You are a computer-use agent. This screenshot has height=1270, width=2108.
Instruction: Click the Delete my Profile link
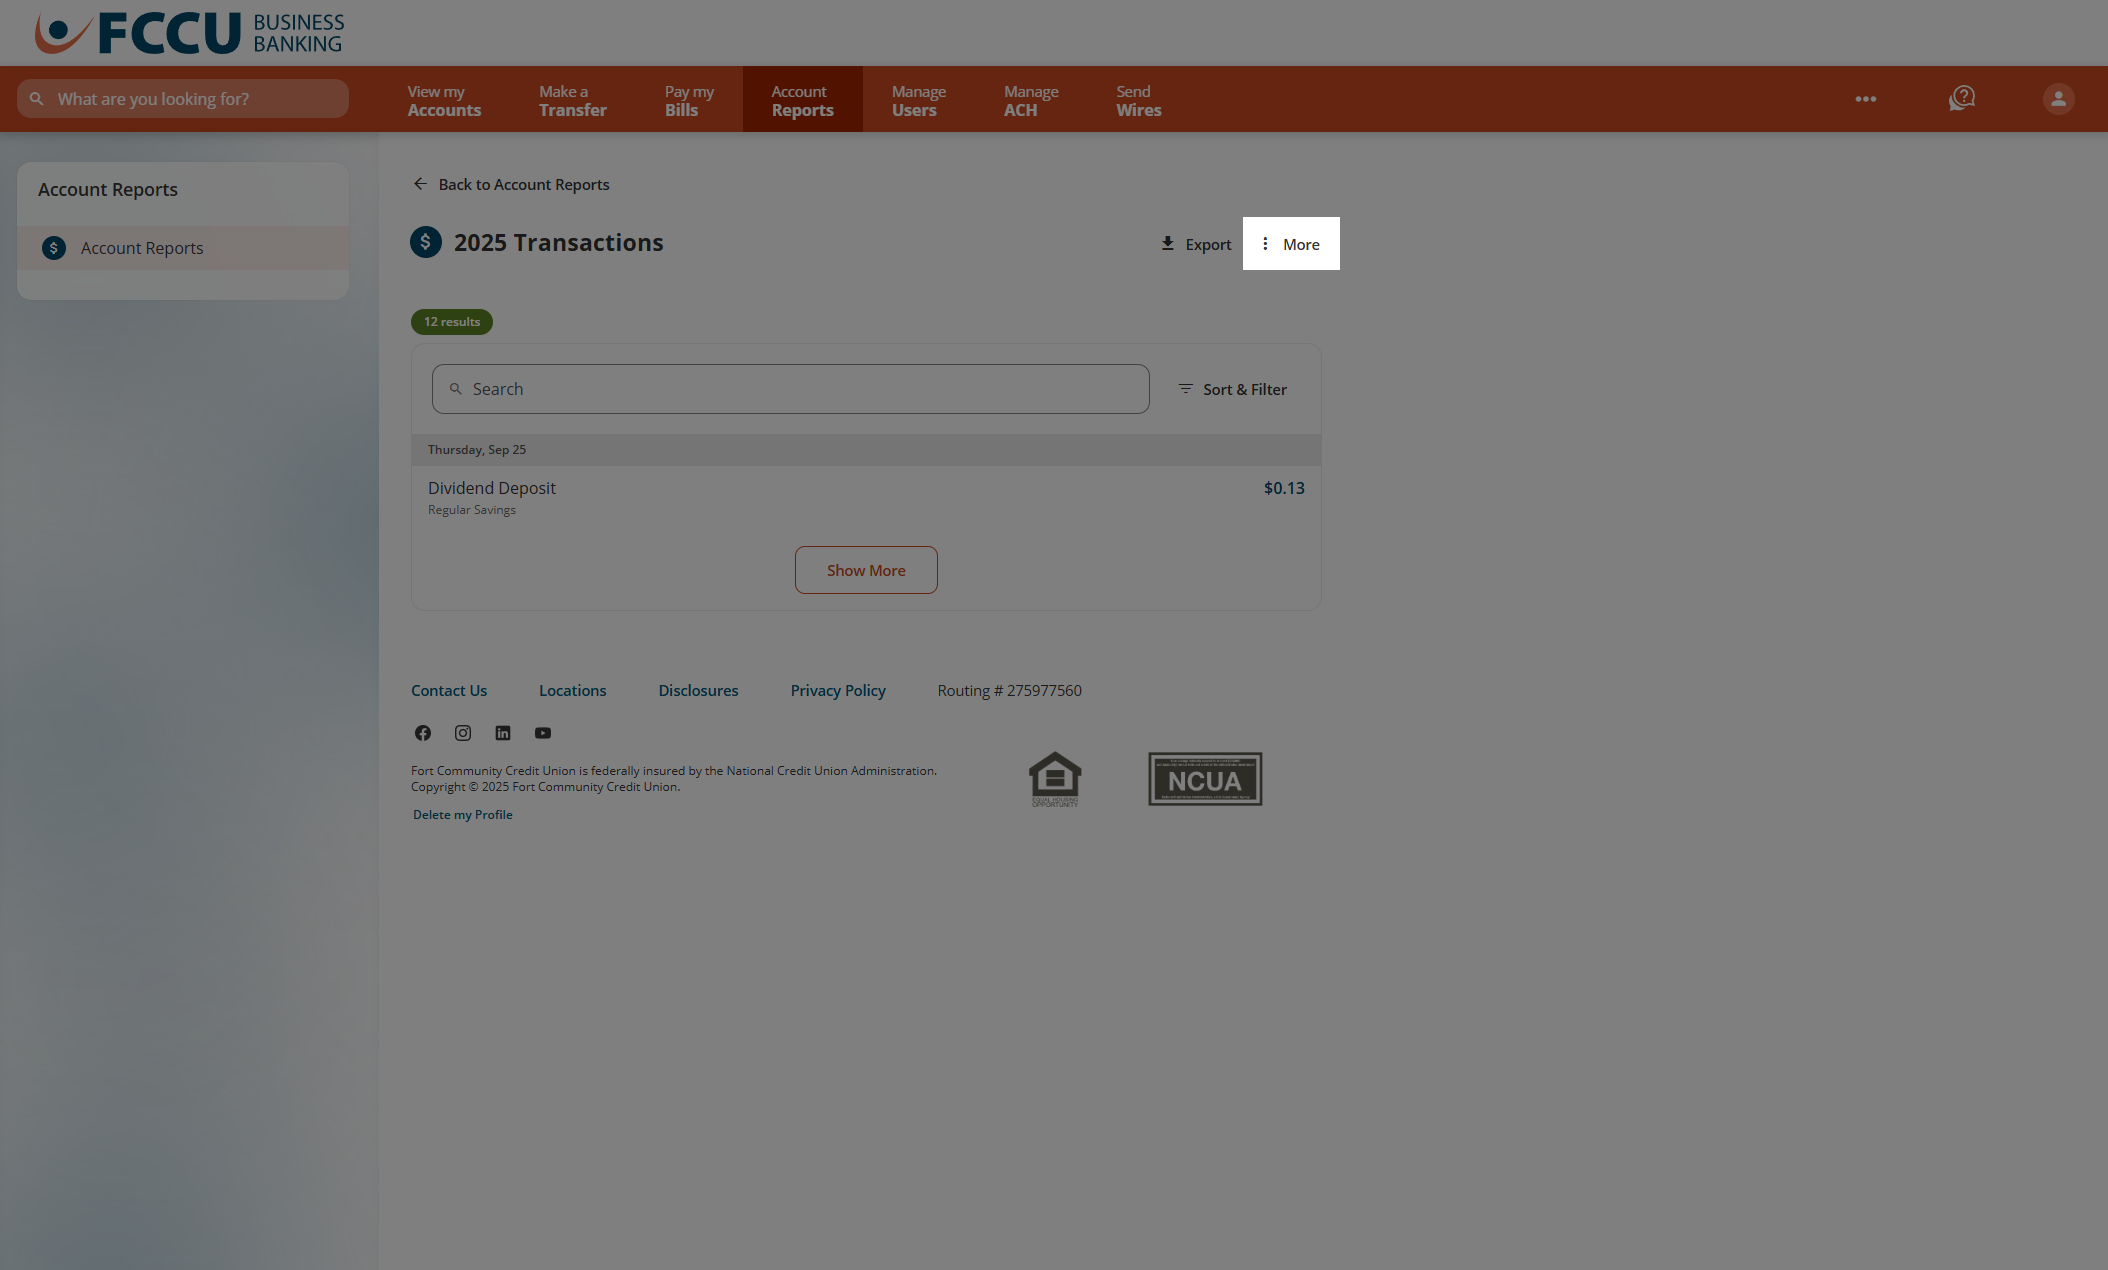coord(461,814)
